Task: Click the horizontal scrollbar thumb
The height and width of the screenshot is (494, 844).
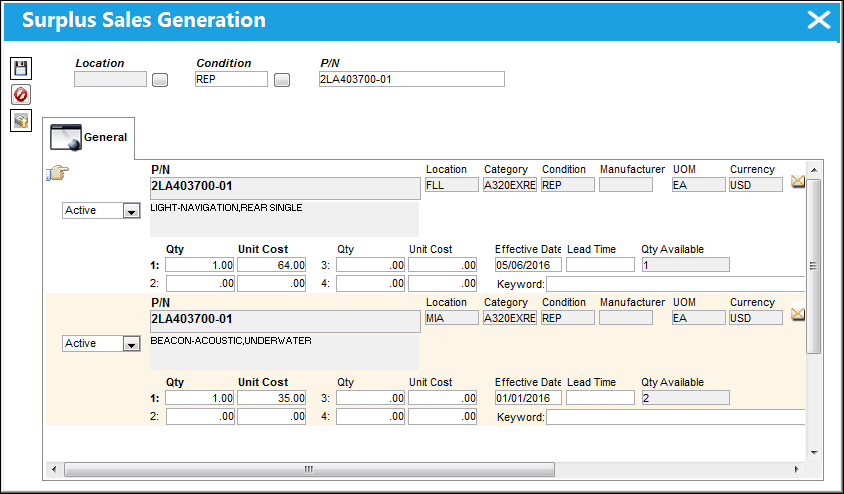Action: pyautogui.click(x=309, y=469)
